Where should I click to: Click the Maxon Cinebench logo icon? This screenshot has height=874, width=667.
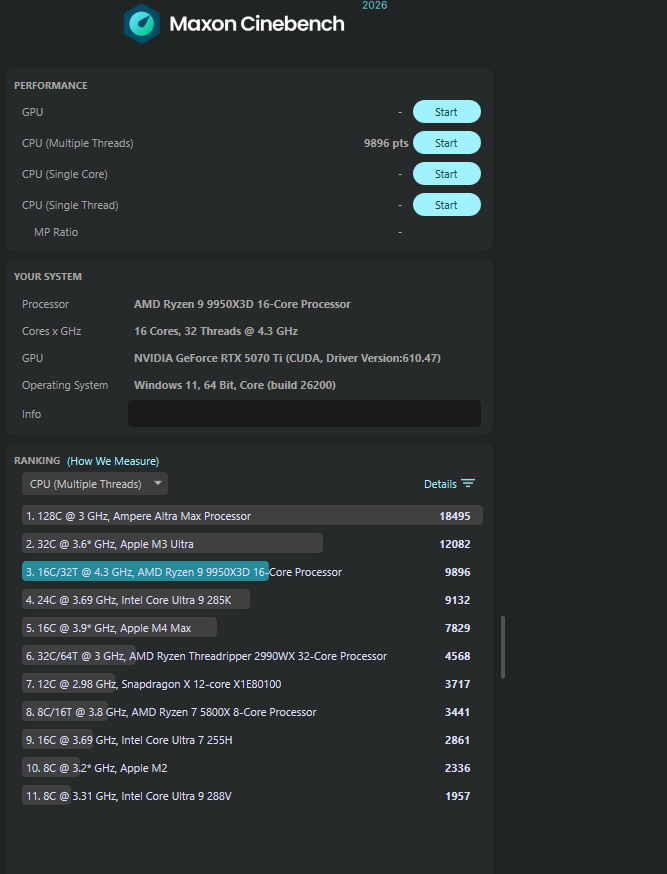pos(142,23)
